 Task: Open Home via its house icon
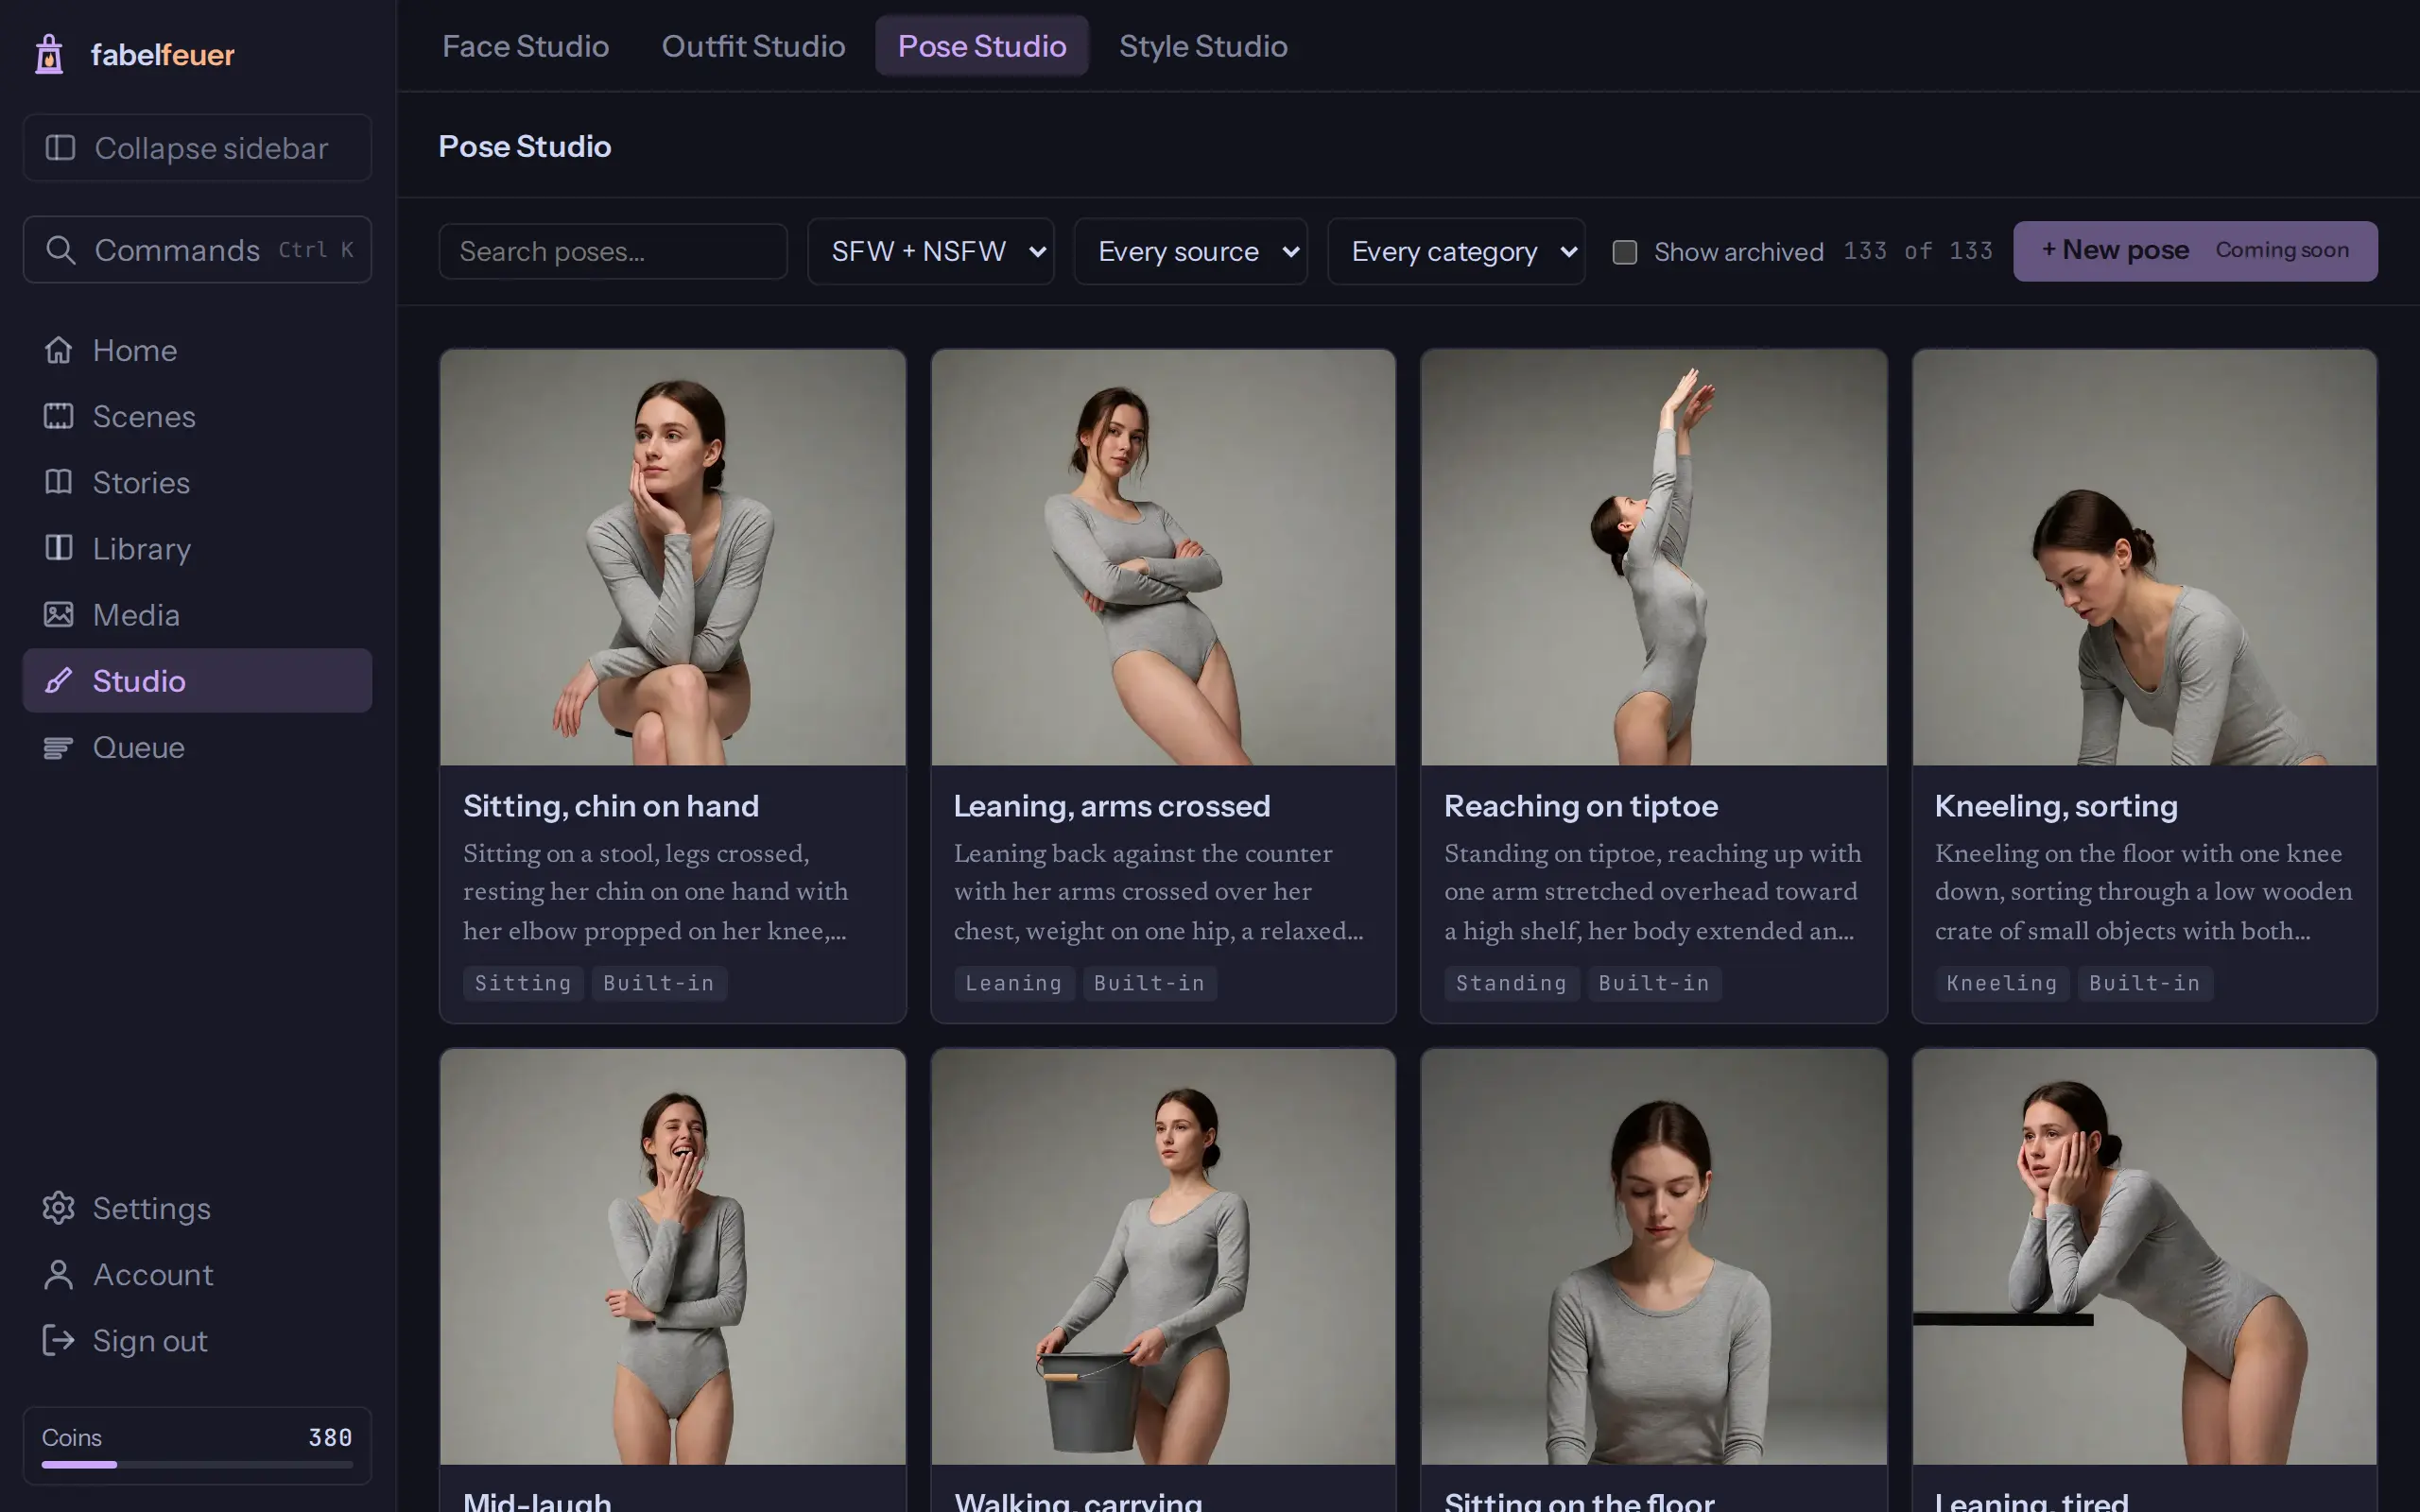58,350
